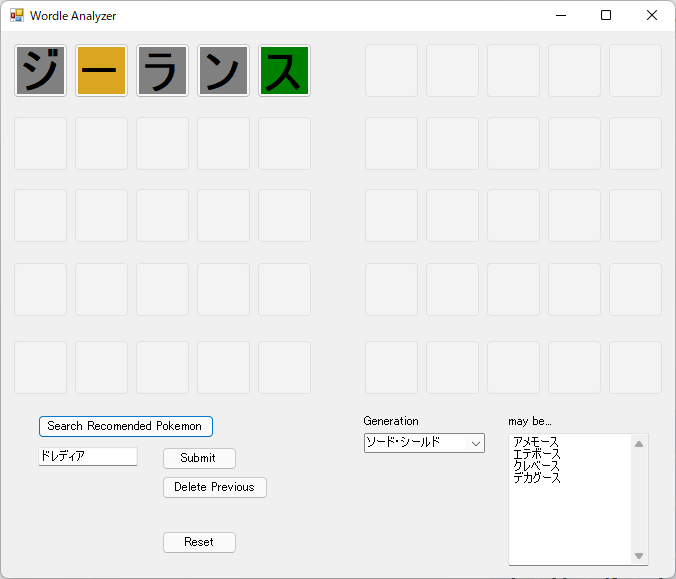Click the yellow ー letter tile
Screen dimensions: 676x579
101,71
